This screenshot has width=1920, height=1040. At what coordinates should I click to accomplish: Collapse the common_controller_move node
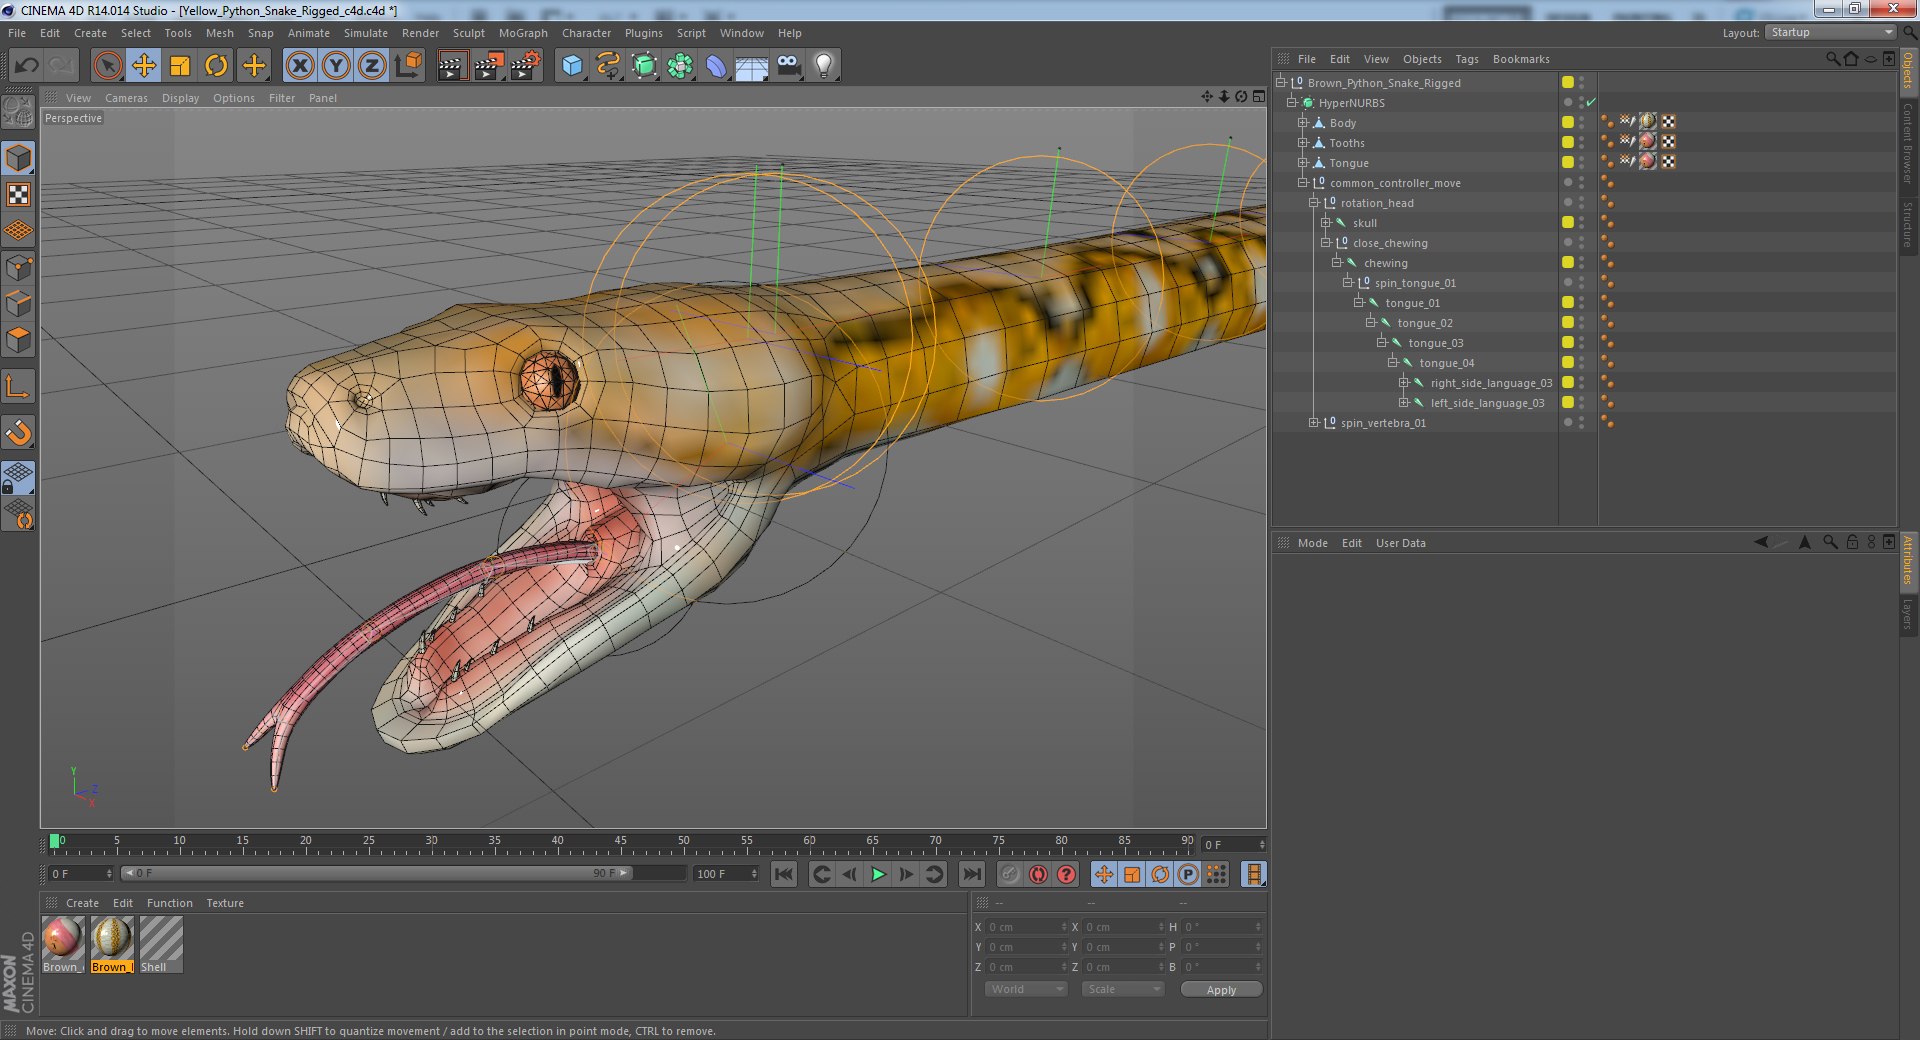(x=1303, y=183)
